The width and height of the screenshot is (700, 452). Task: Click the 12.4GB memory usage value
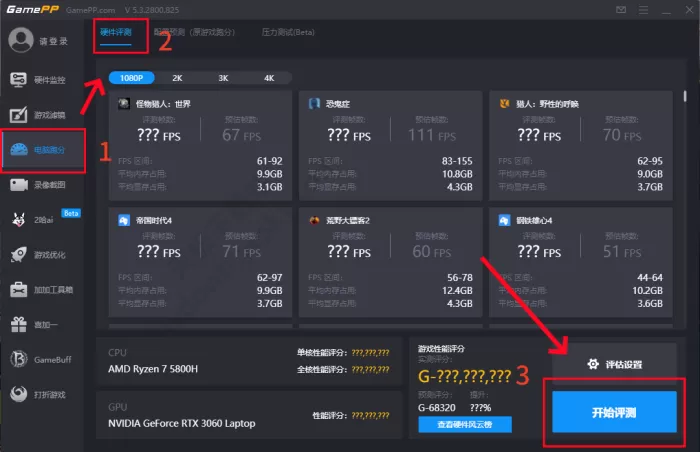coord(457,290)
